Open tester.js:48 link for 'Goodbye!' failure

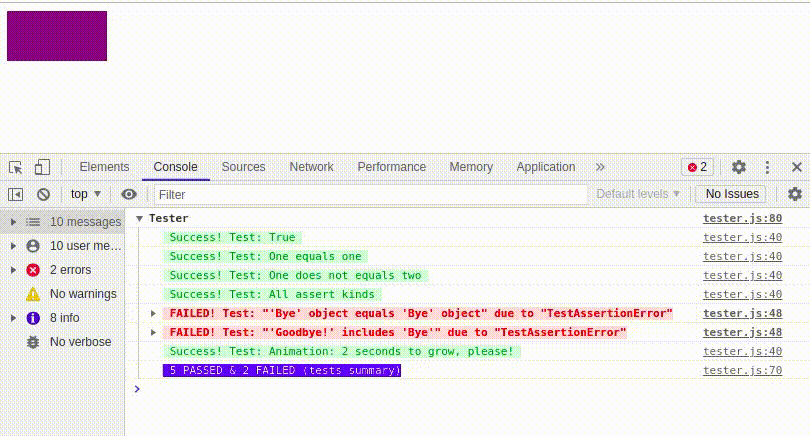tap(742, 332)
